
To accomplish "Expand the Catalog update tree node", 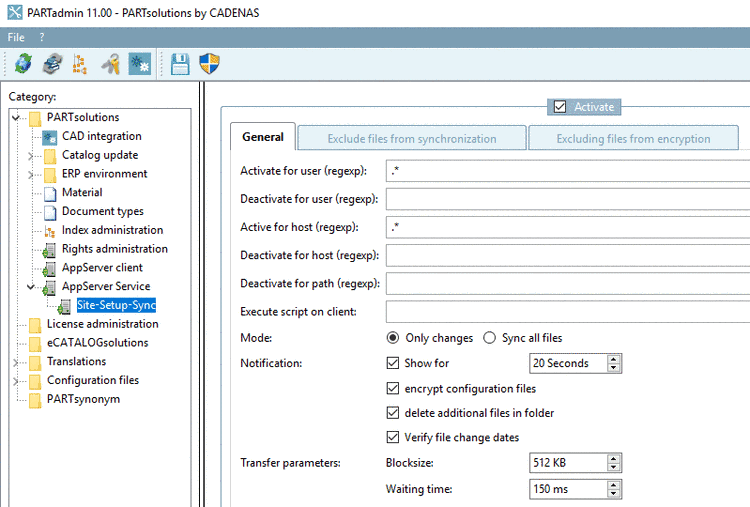I will pos(31,155).
